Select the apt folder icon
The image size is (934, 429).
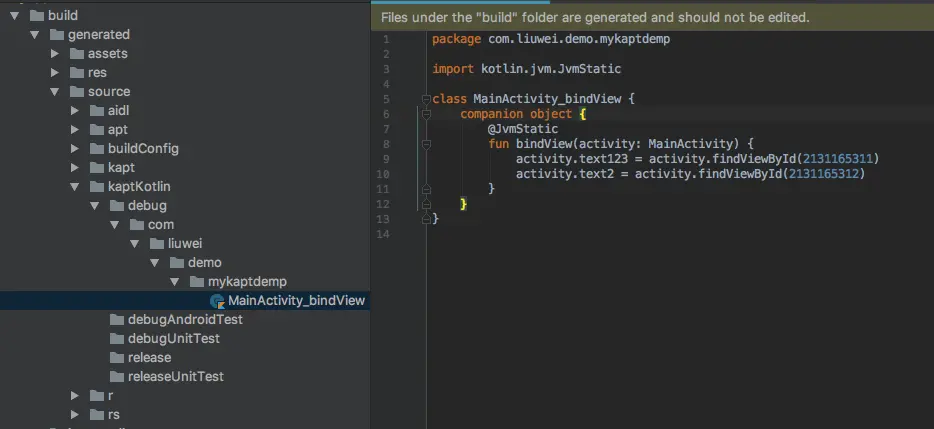point(97,130)
